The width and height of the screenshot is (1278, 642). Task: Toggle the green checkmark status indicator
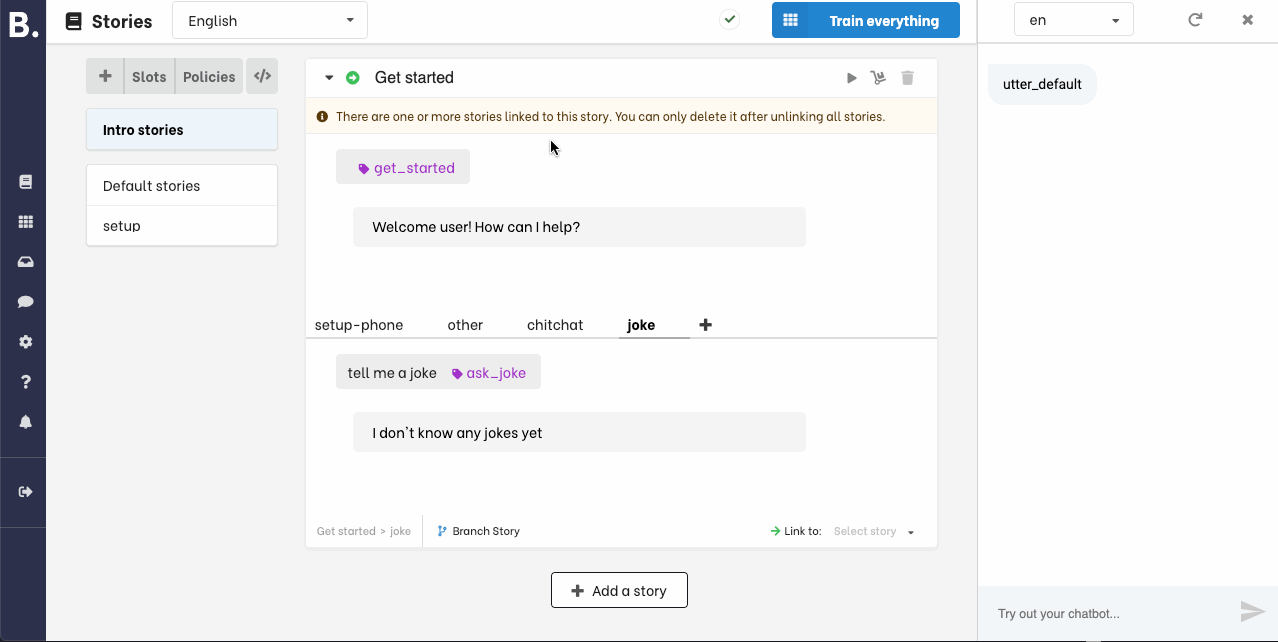click(x=729, y=19)
